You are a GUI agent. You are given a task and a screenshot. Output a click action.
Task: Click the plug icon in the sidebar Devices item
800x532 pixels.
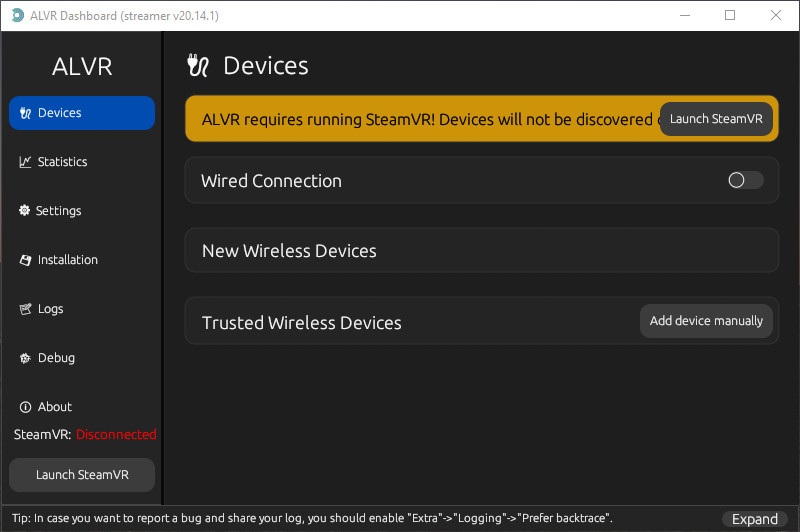tap(26, 113)
